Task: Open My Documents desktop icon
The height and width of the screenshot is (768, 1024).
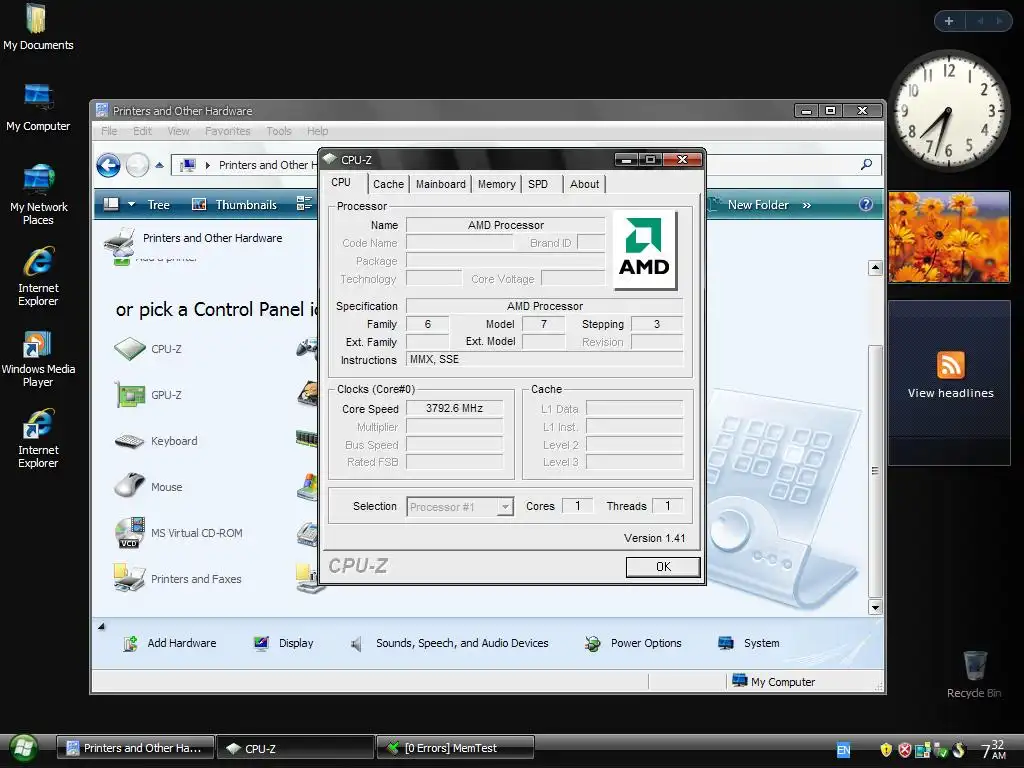Action: [38, 26]
